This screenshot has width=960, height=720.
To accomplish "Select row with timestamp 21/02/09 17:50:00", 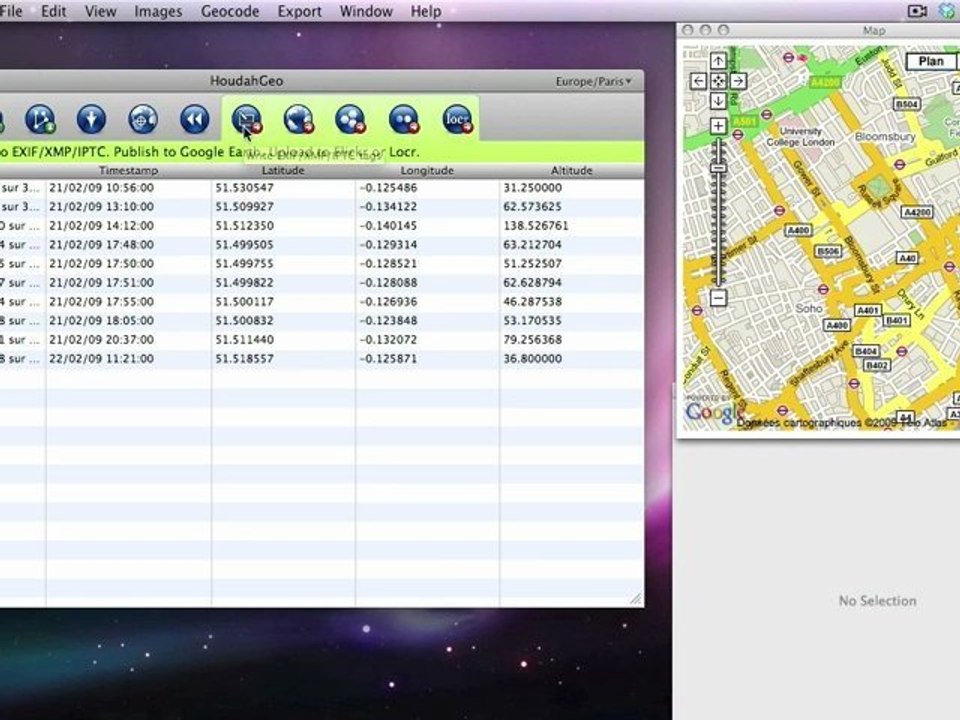I will (x=321, y=264).
